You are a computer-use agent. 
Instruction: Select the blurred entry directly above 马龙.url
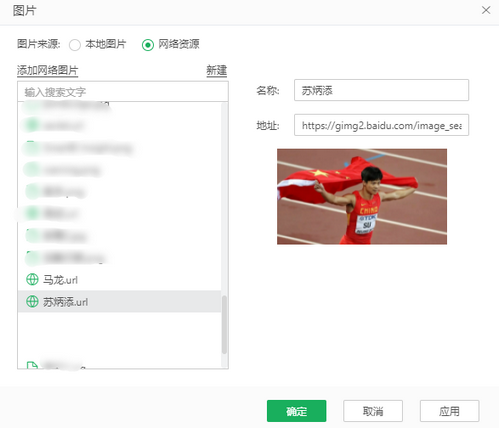click(119, 257)
